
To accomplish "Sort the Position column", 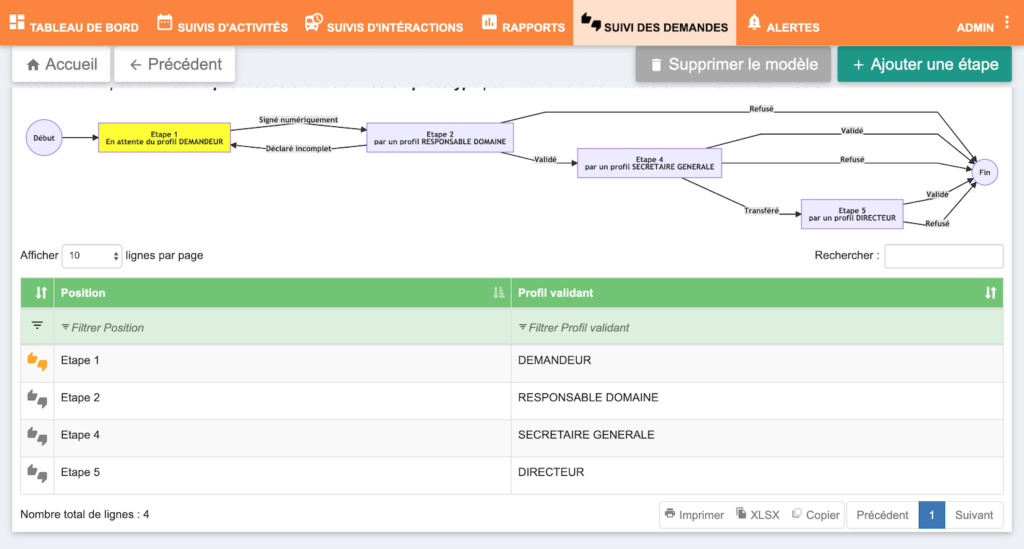I will pos(498,293).
